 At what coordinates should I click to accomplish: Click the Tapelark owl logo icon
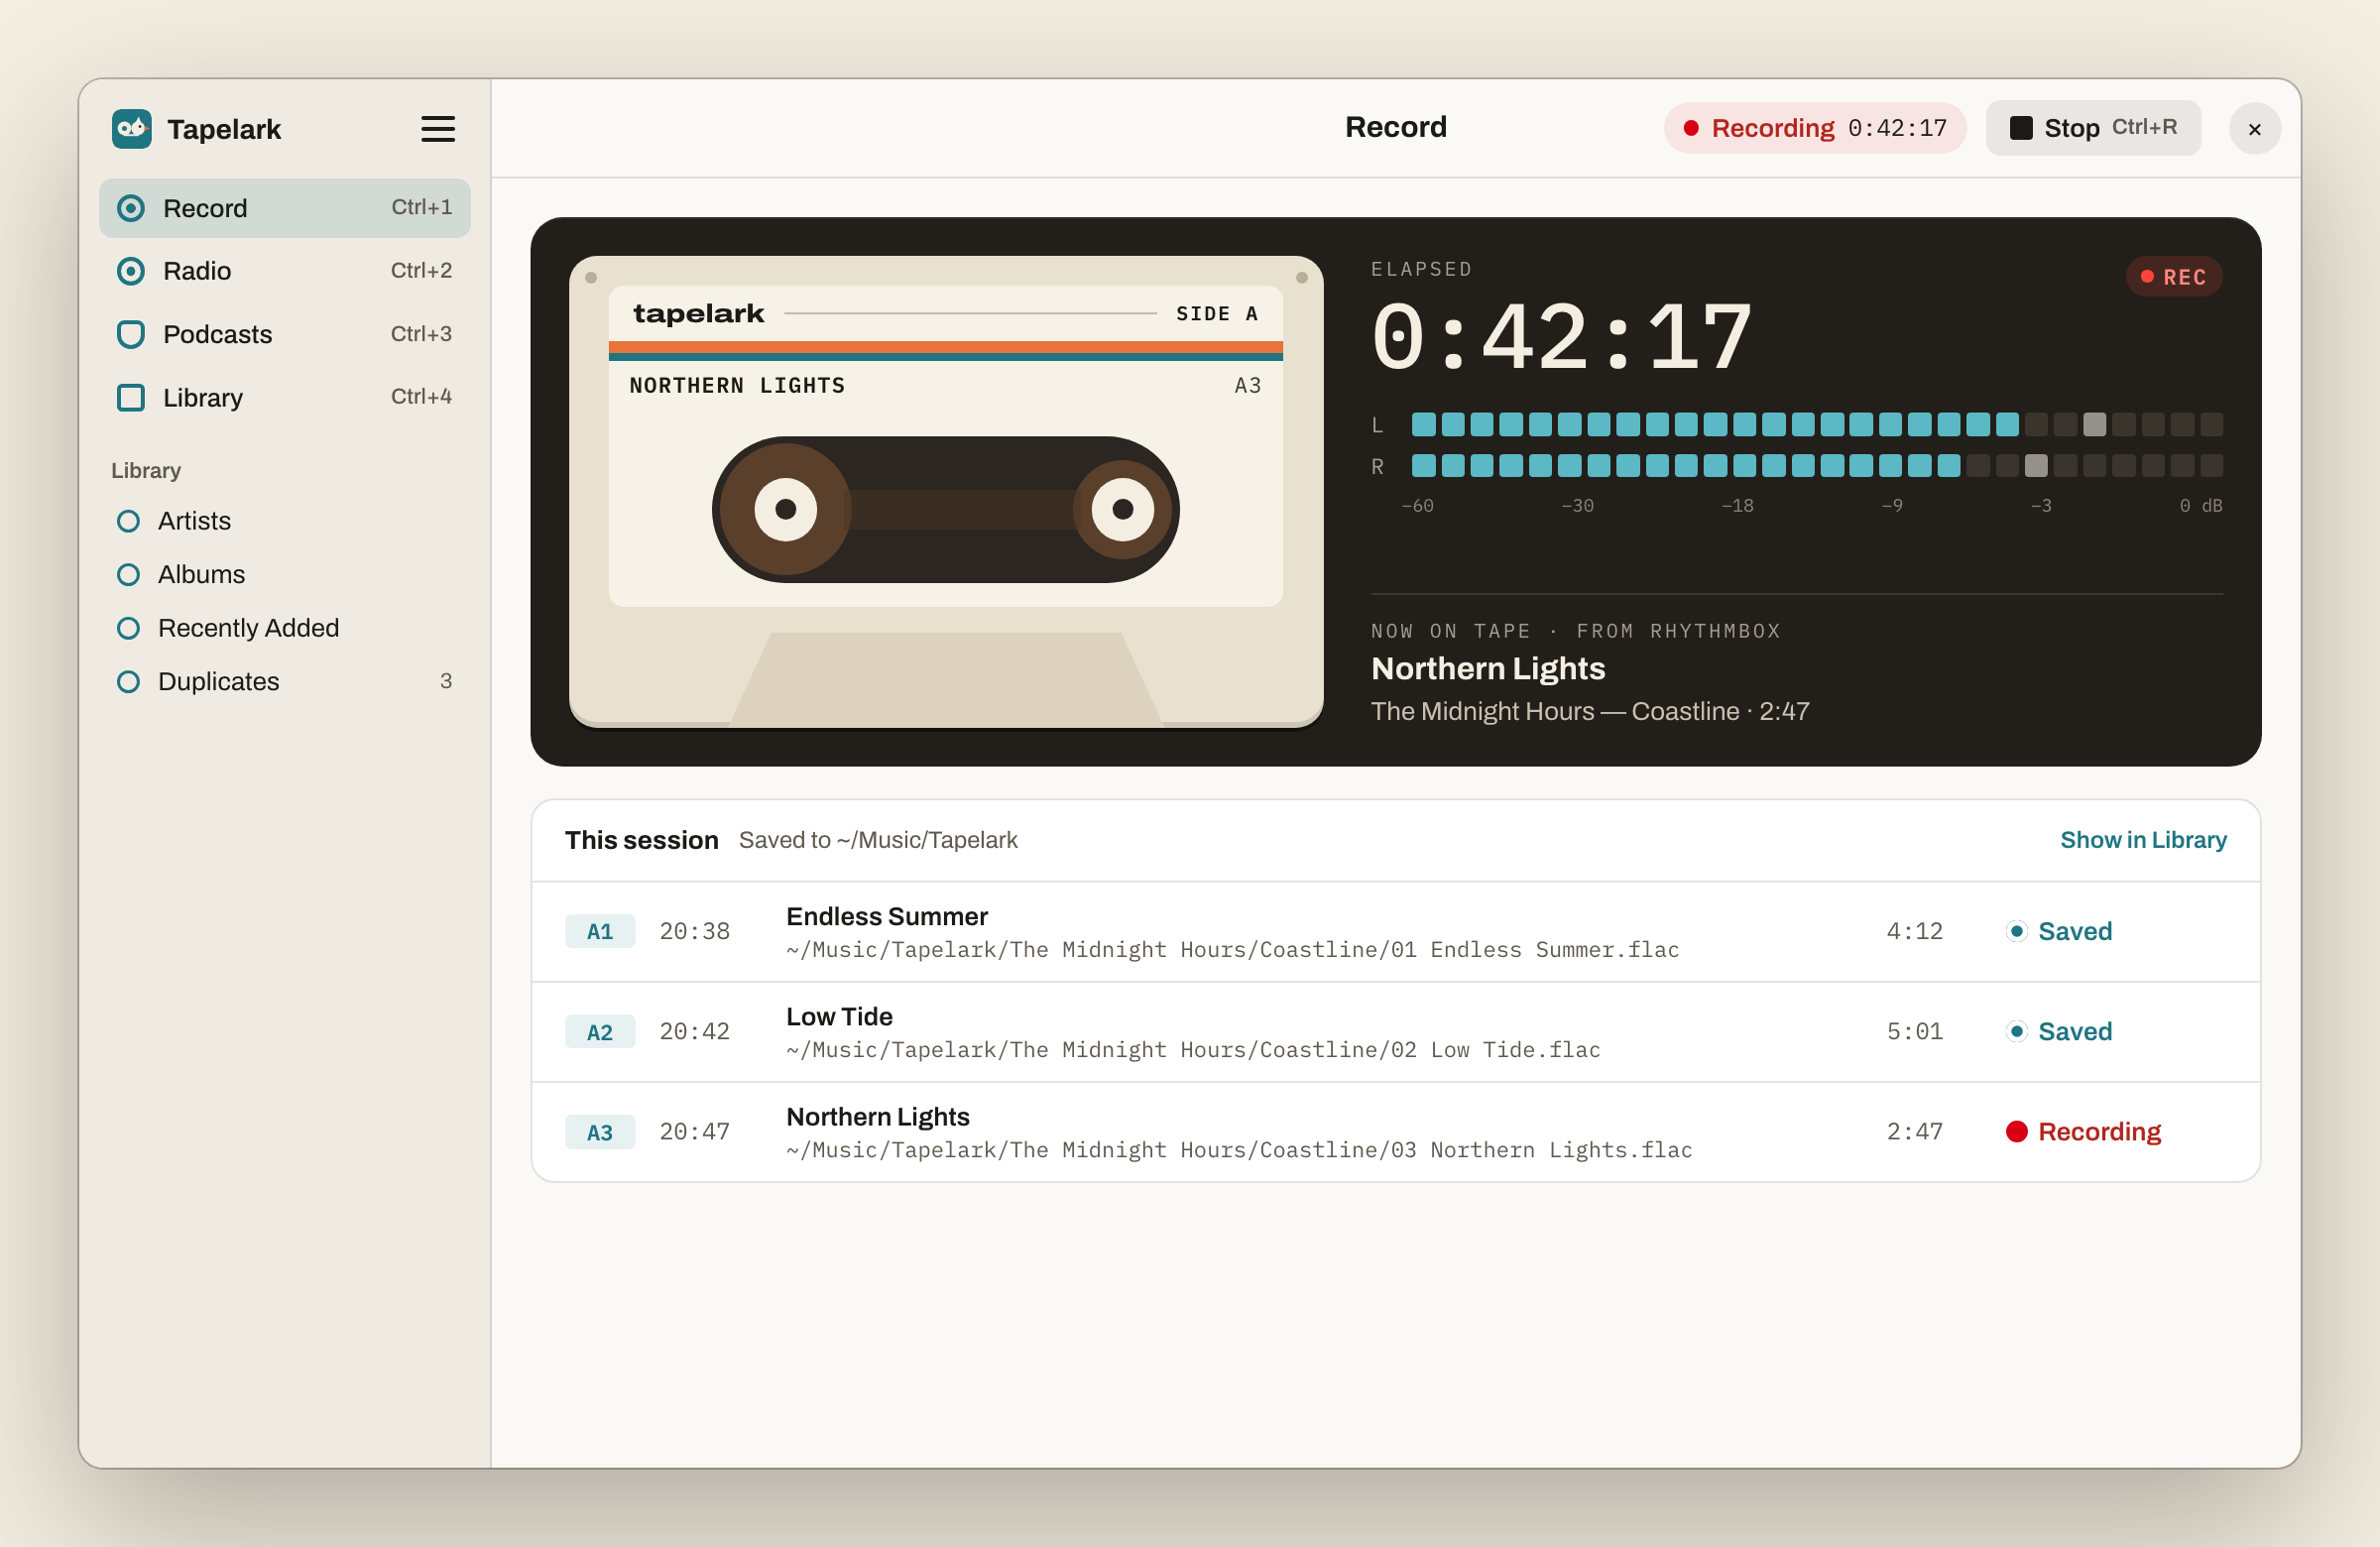[131, 129]
